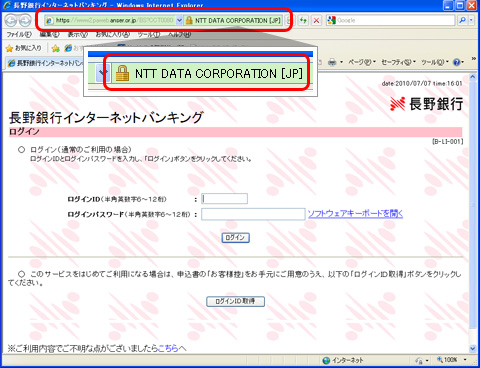The image size is (480, 368).
Task: Open the 表示(V) menu
Action: [78, 34]
